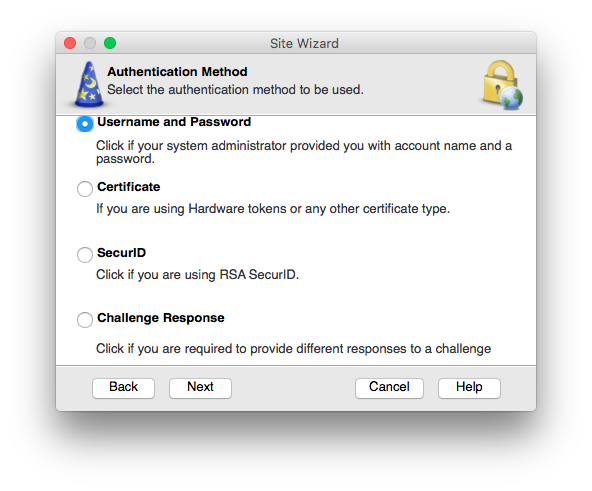Cancel the Site Wizard
Screen dimensions: 592x491
point(389,388)
